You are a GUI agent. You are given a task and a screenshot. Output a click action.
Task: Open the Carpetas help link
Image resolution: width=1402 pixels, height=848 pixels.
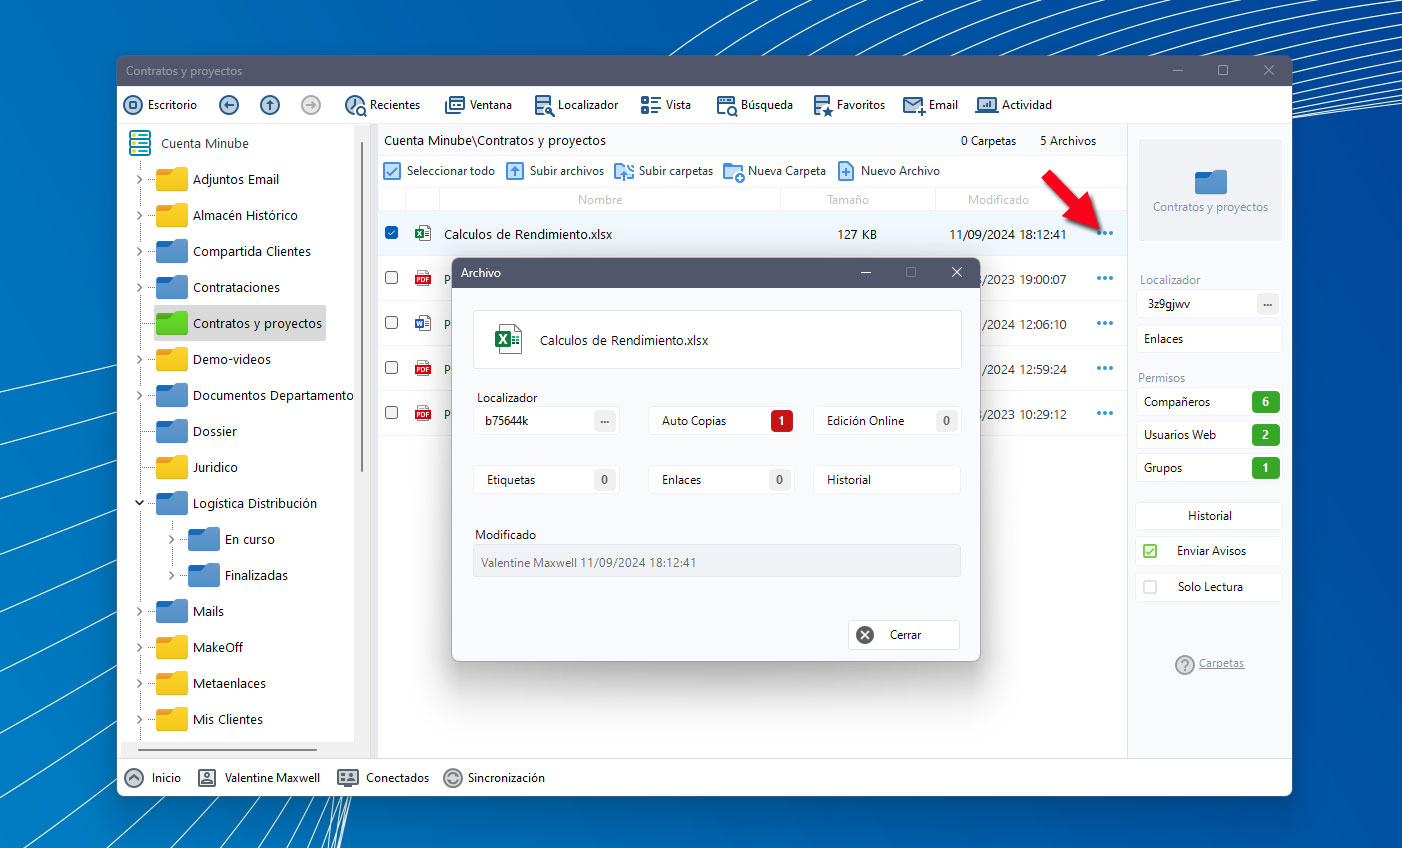click(x=1221, y=664)
